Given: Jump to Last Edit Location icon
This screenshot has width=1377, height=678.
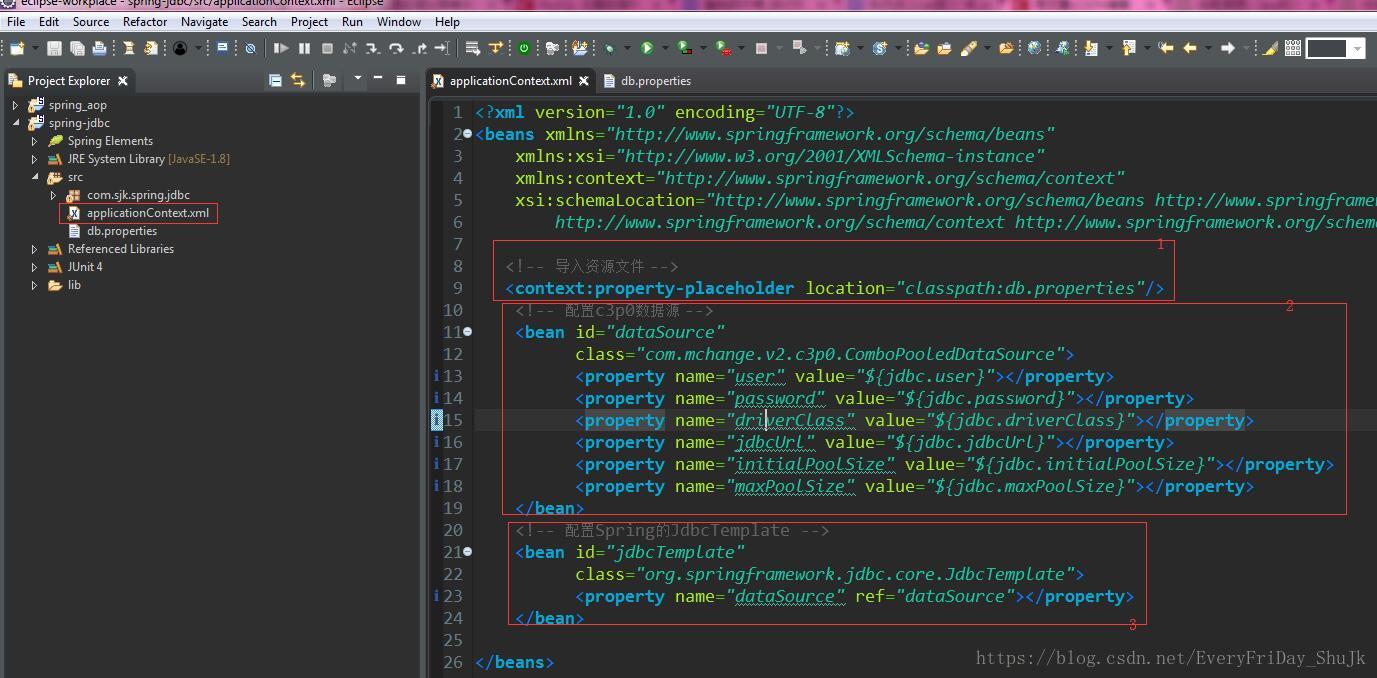Looking at the screenshot, I should point(1165,48).
